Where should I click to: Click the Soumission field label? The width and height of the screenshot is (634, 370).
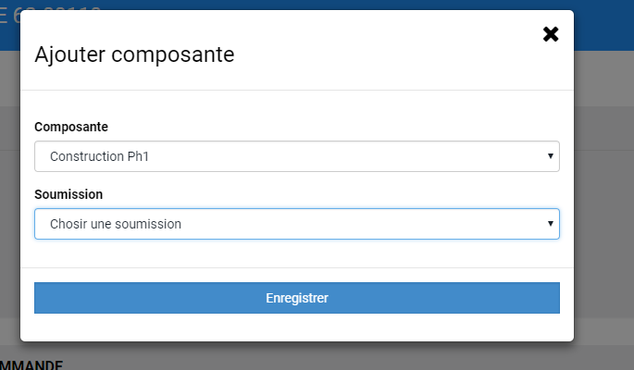pyautogui.click(x=68, y=195)
